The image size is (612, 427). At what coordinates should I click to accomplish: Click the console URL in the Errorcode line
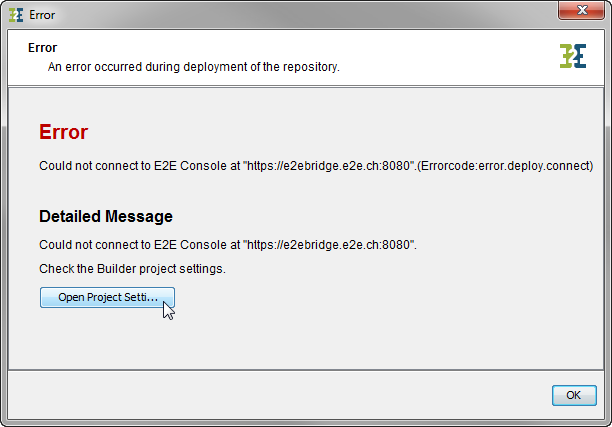tap(329, 165)
